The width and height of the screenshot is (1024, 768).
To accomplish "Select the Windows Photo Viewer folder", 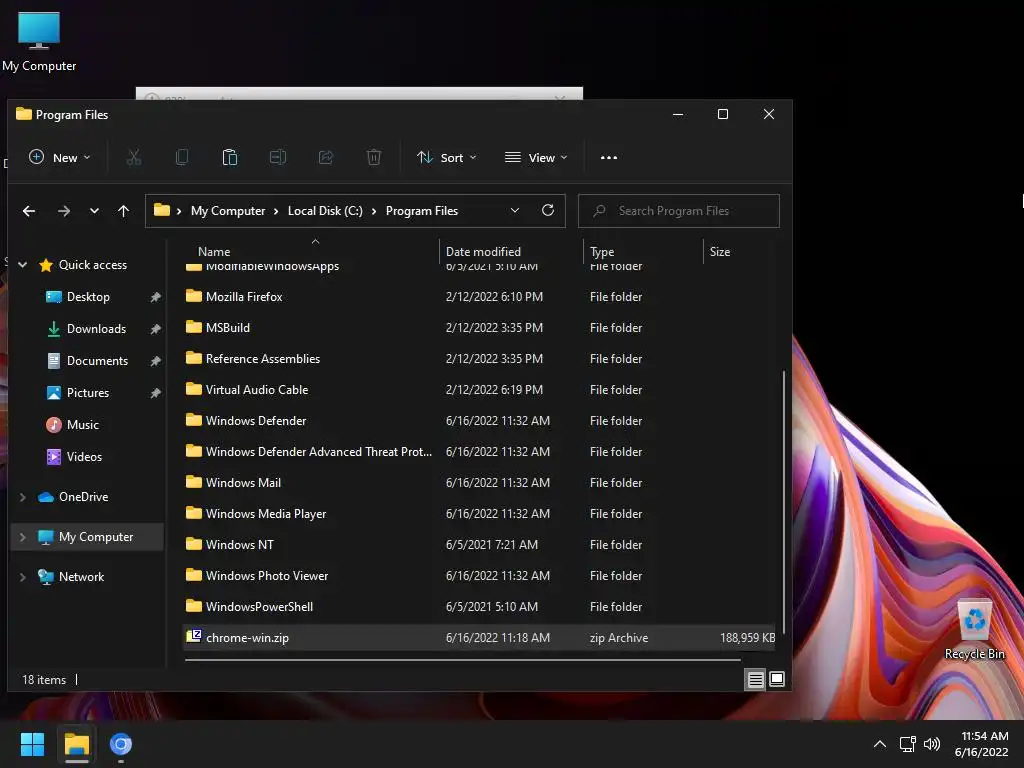I will pos(479,575).
